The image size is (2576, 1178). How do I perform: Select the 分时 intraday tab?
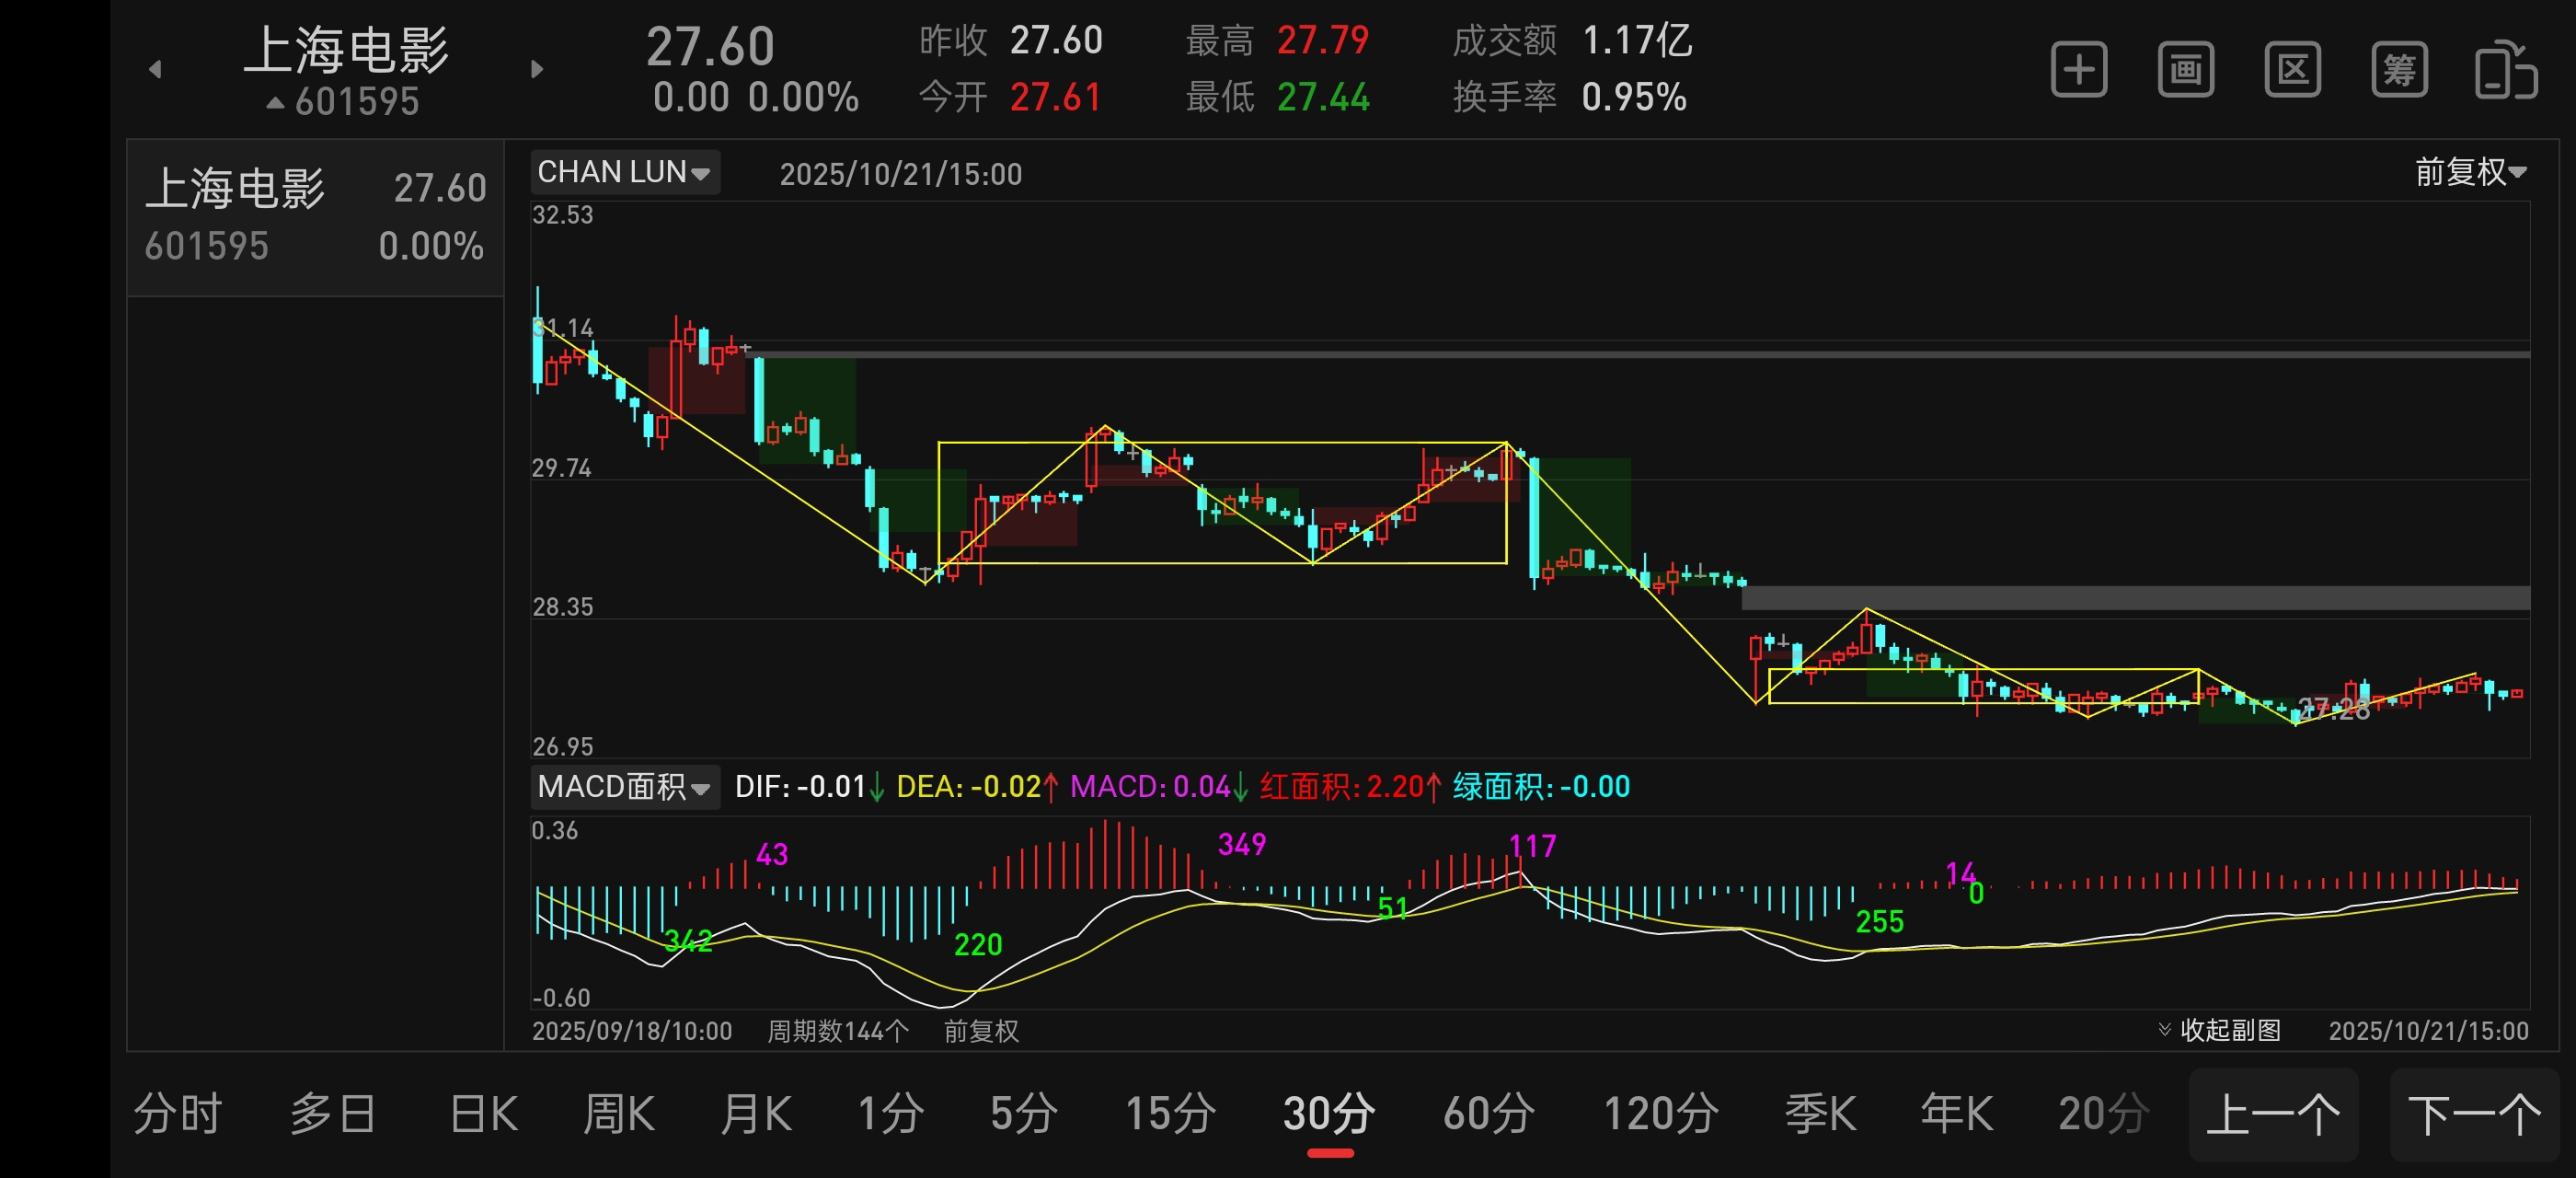point(178,1113)
